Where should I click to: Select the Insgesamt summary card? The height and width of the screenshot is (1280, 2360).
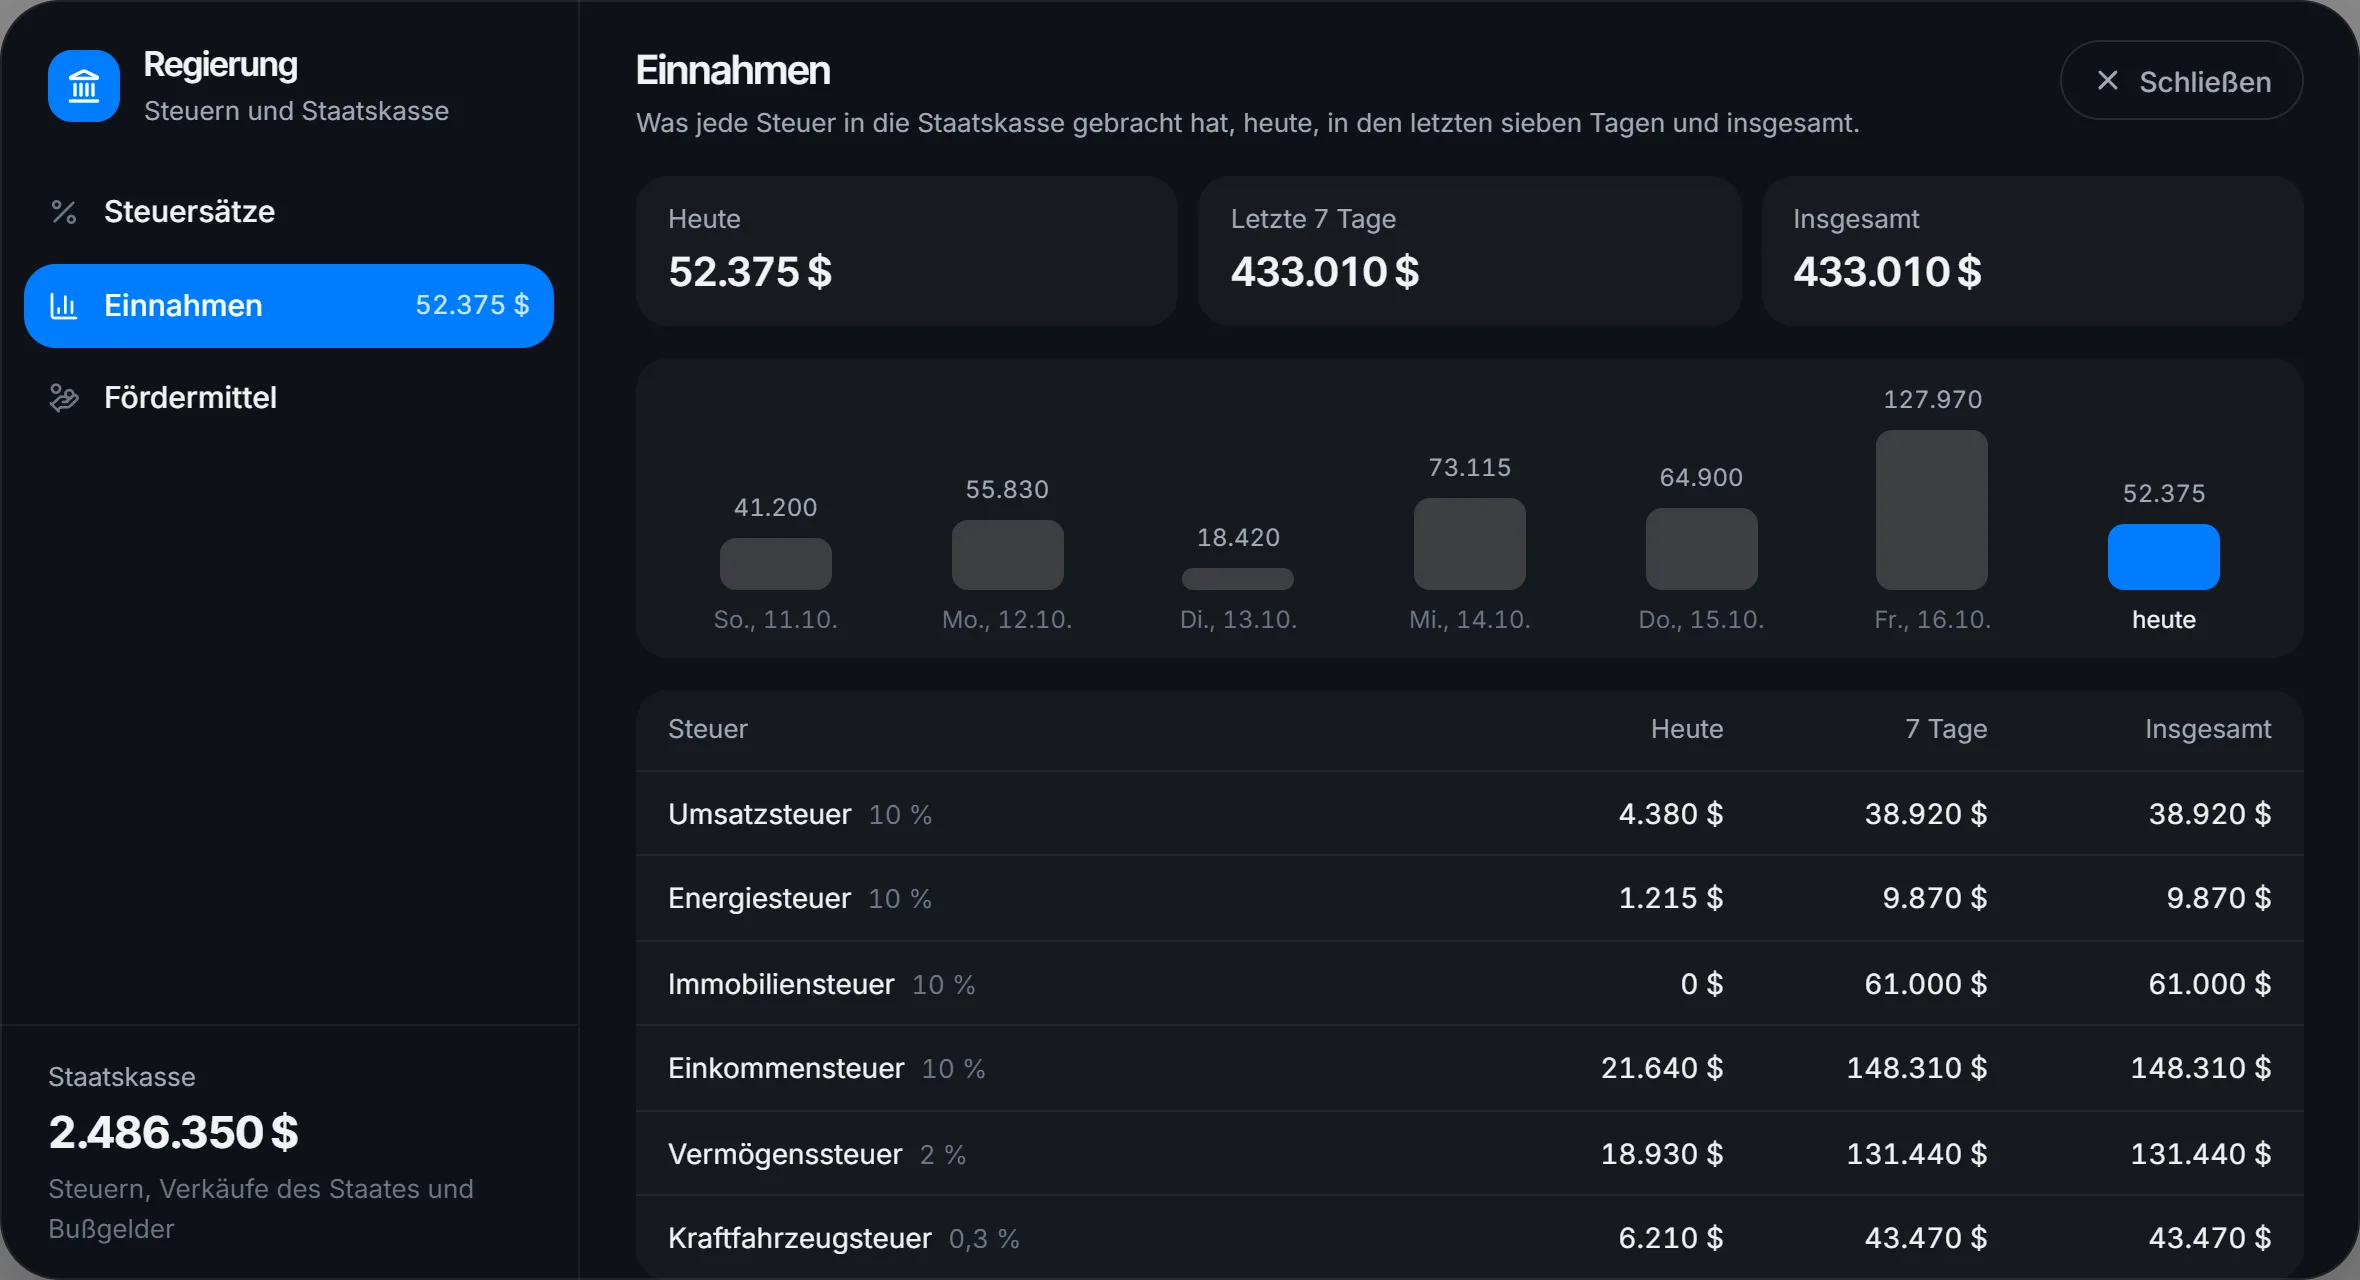[x=2032, y=251]
